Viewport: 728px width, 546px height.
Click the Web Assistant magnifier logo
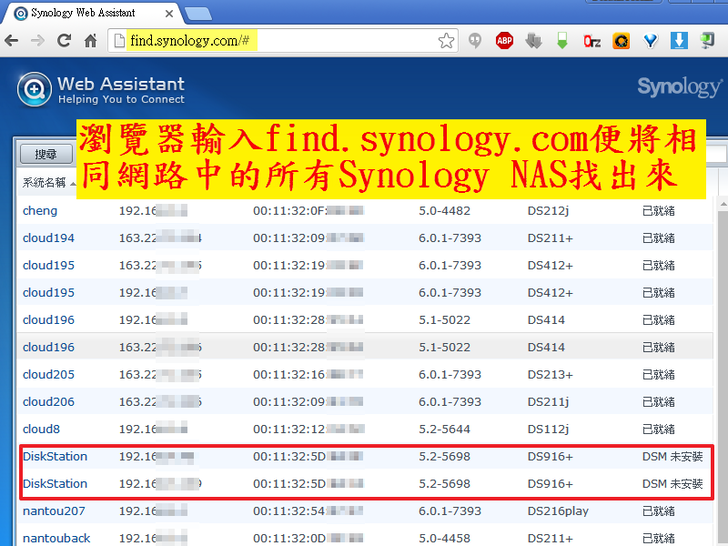pyautogui.click(x=34, y=89)
